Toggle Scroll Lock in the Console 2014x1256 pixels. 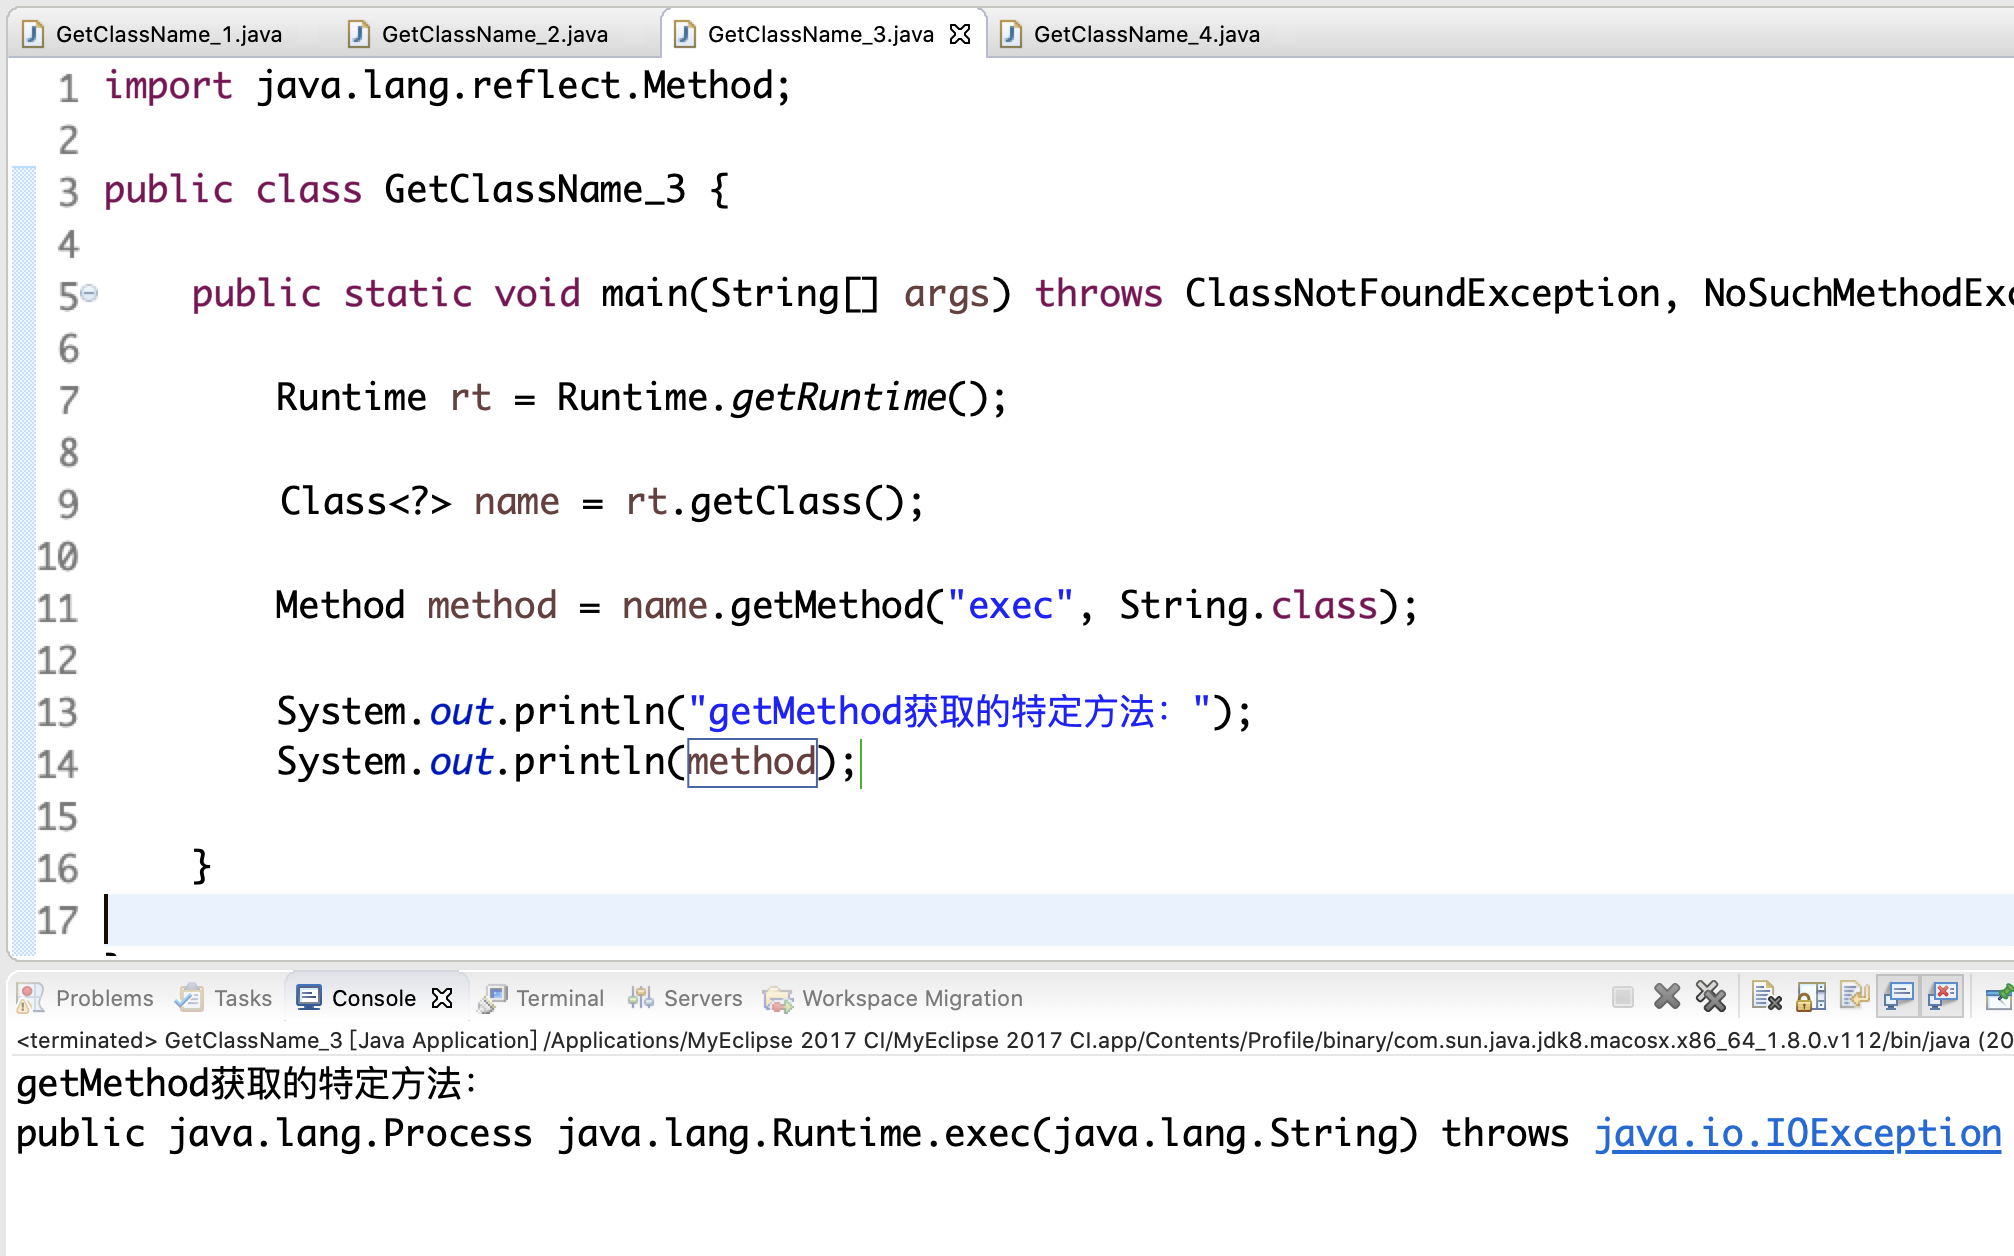1811,996
